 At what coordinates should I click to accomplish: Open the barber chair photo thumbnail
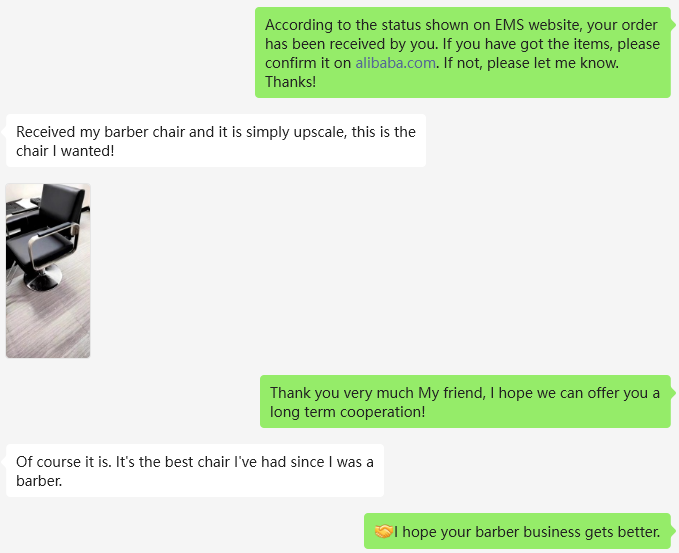pos(48,270)
